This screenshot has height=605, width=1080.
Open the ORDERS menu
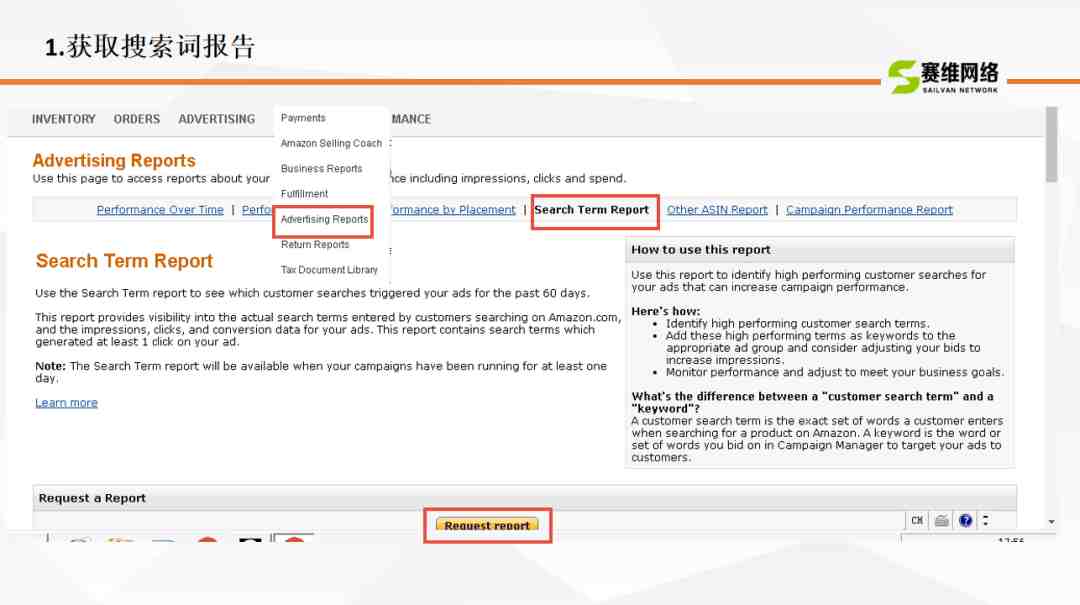[x=136, y=119]
